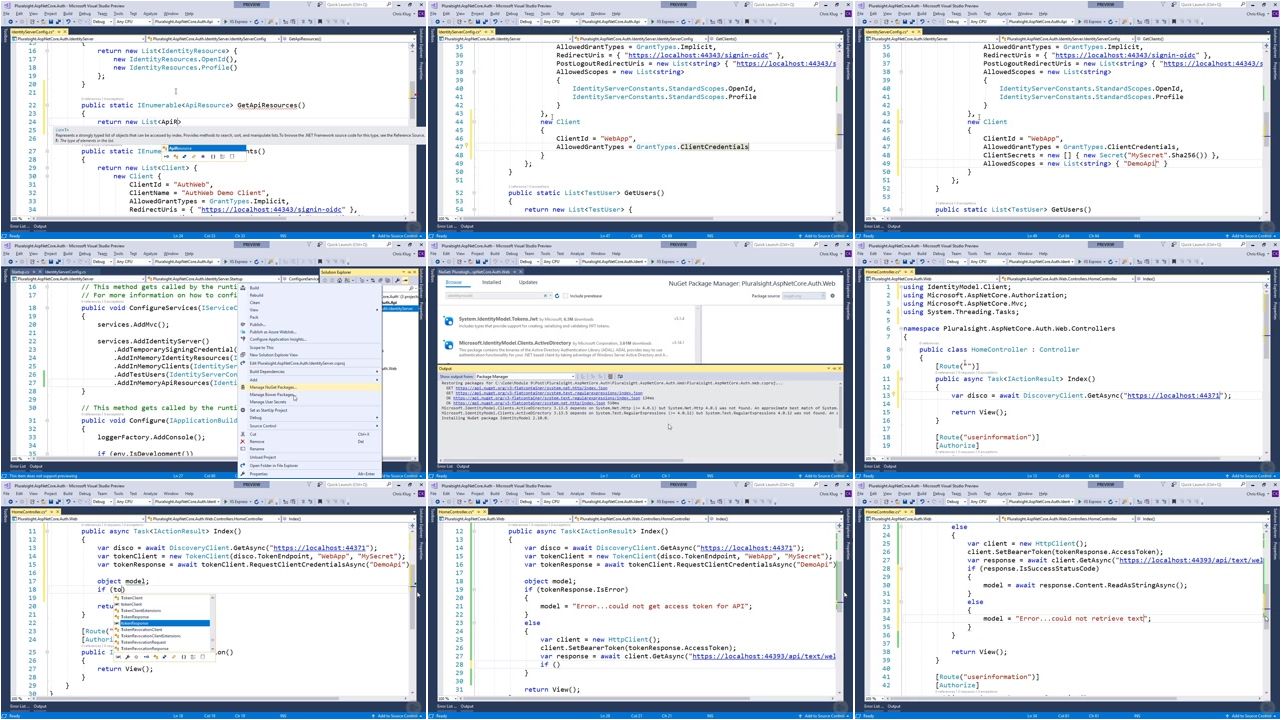
Task: Switch to the Installed tab in NuGet Package Manager
Action: click(491, 282)
